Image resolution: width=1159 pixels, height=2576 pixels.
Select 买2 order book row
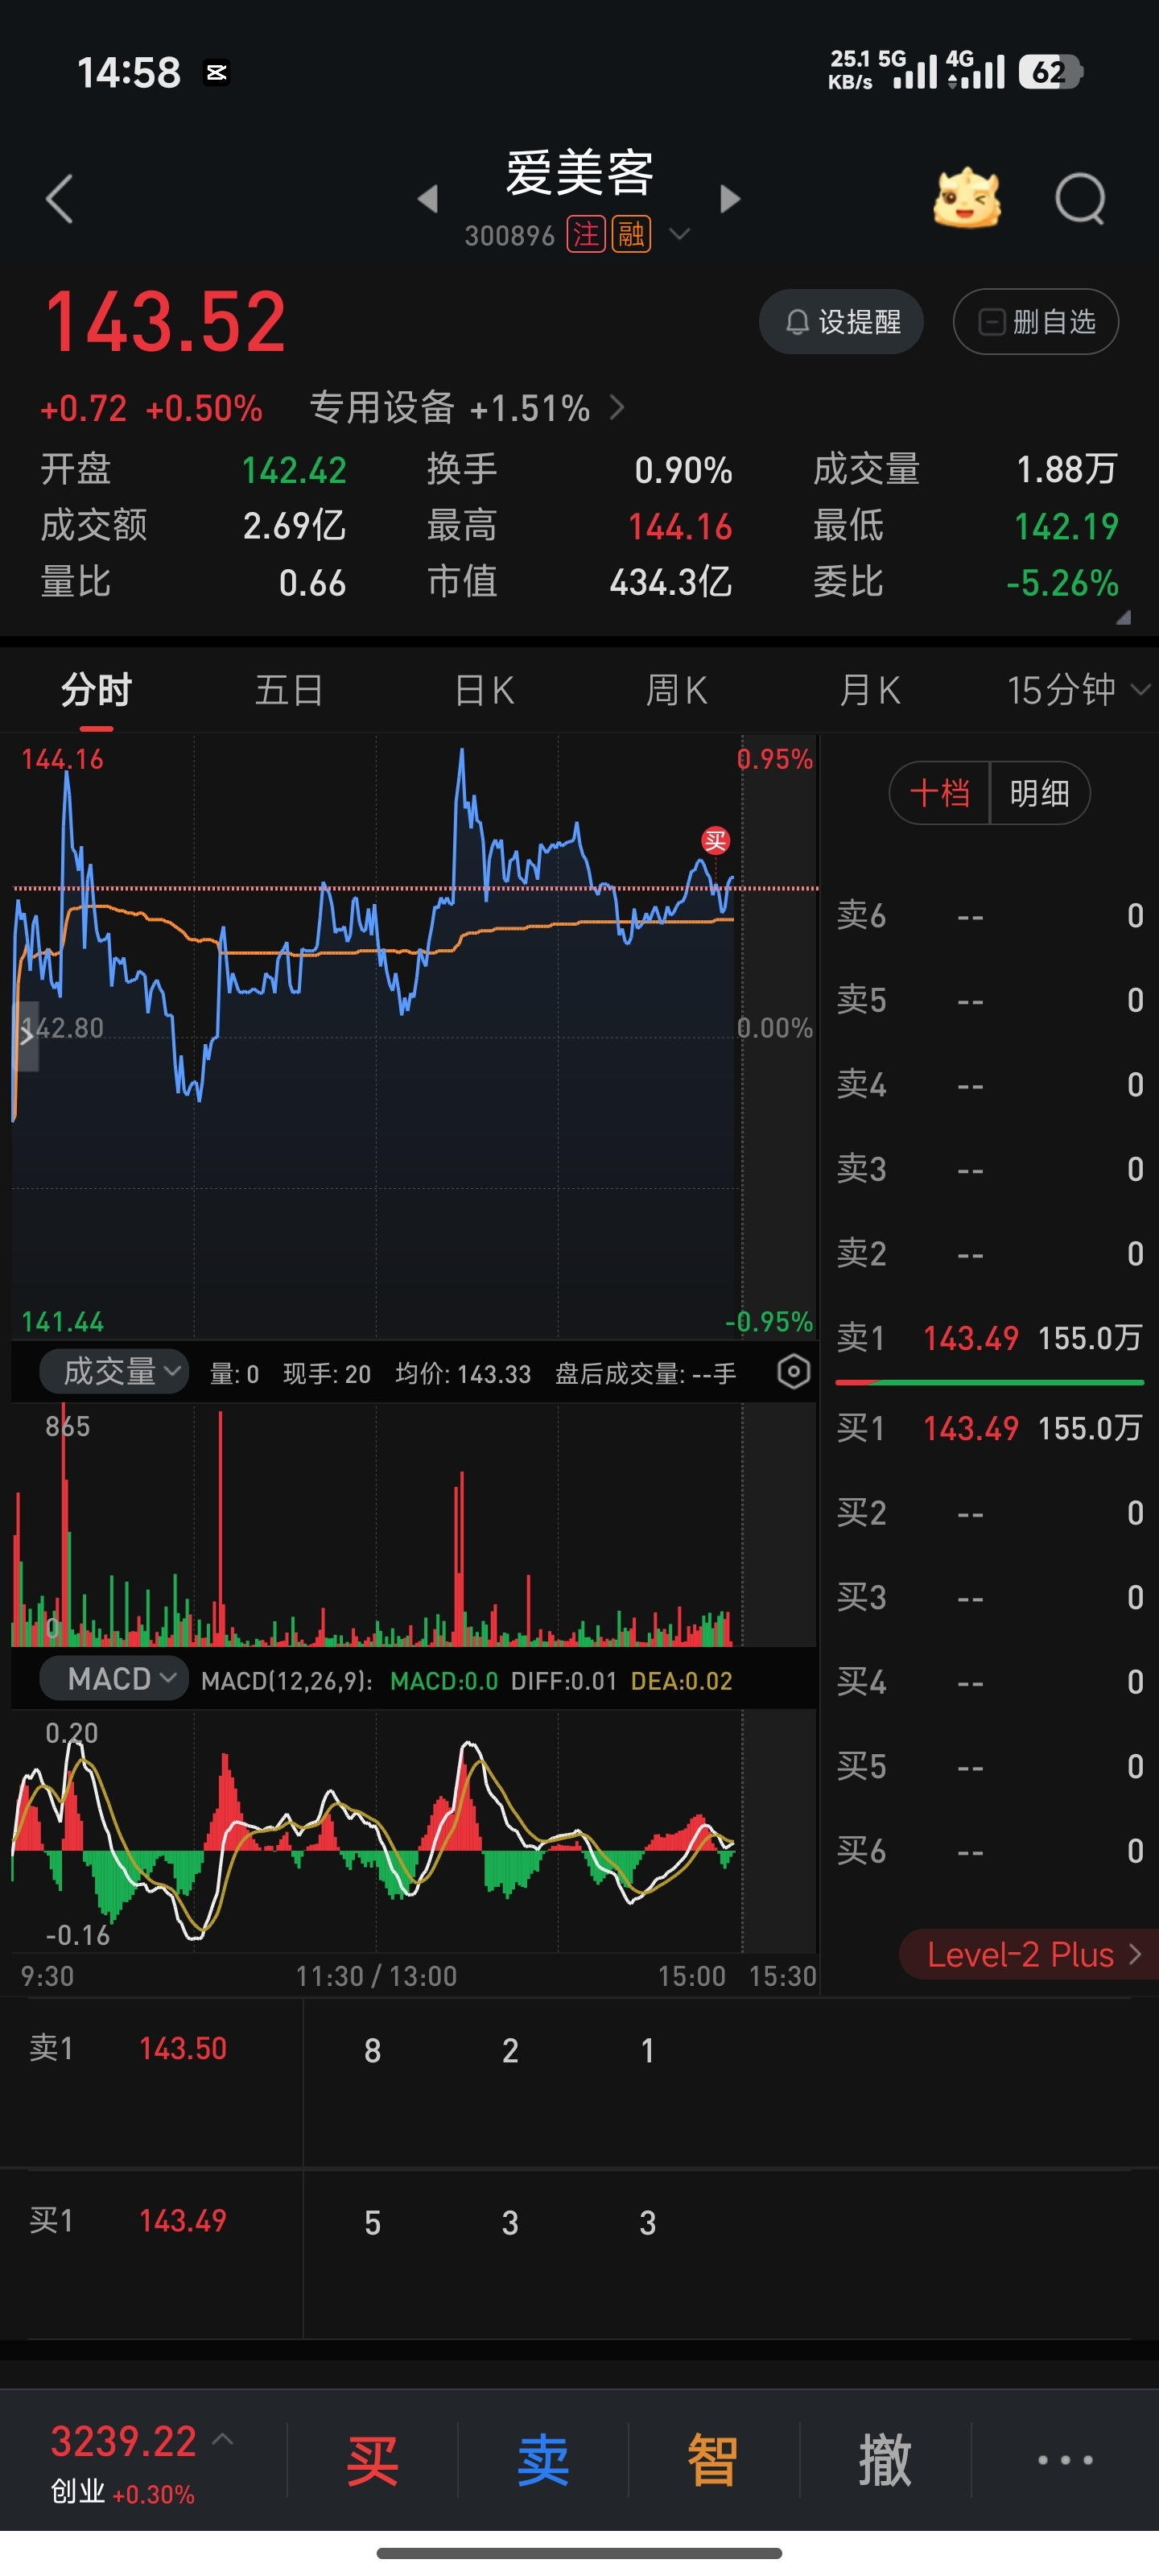pos(990,1513)
